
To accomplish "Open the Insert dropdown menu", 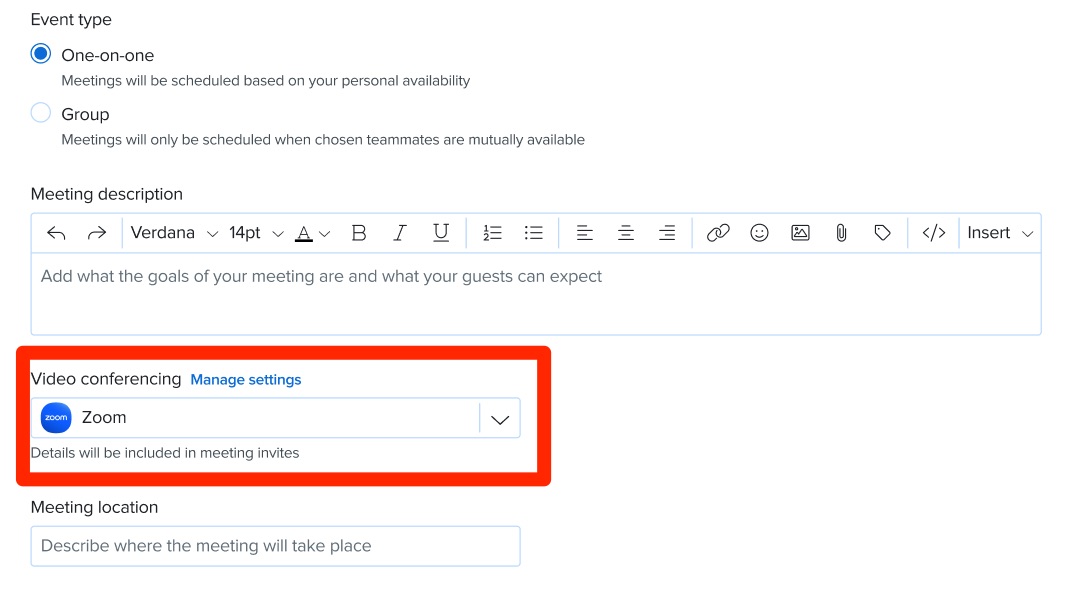I will click(1000, 233).
